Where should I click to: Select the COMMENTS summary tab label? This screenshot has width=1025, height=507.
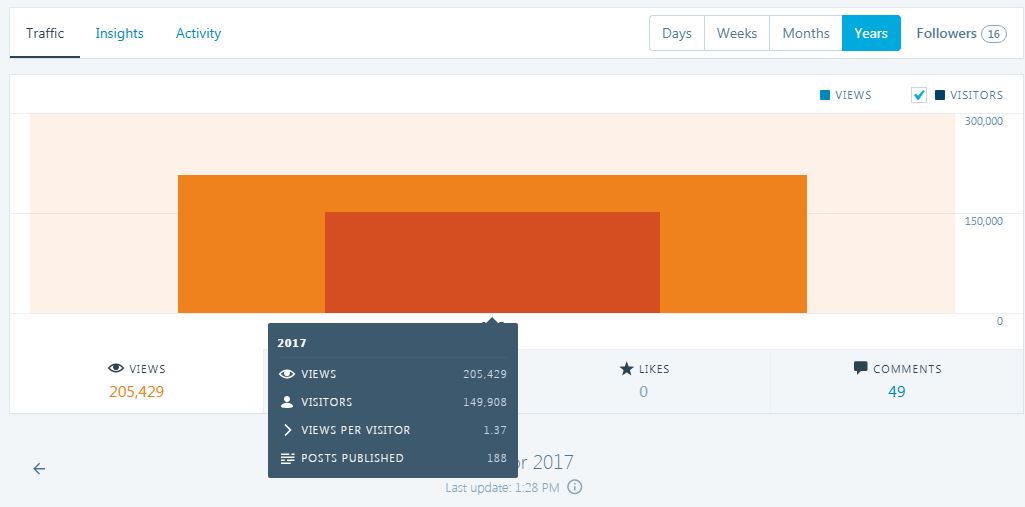pos(907,369)
